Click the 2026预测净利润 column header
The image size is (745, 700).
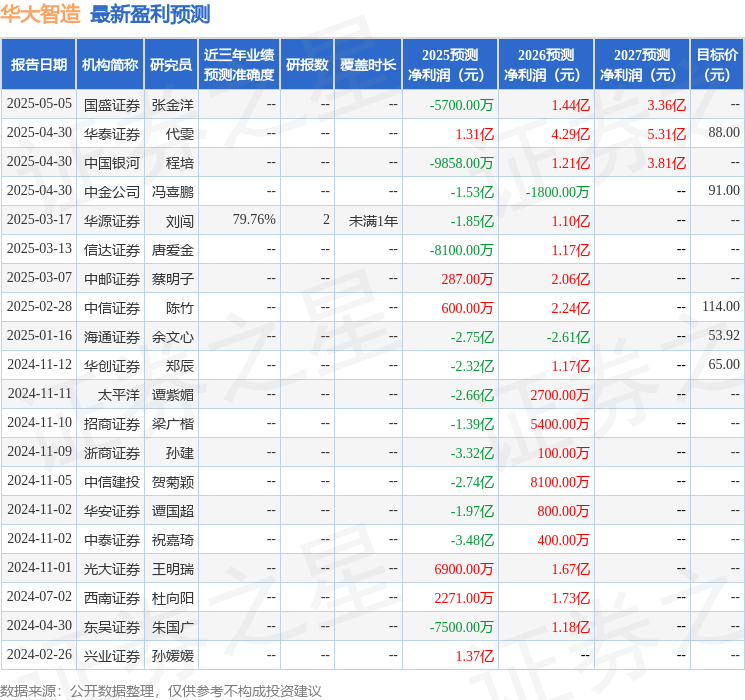click(x=546, y=65)
